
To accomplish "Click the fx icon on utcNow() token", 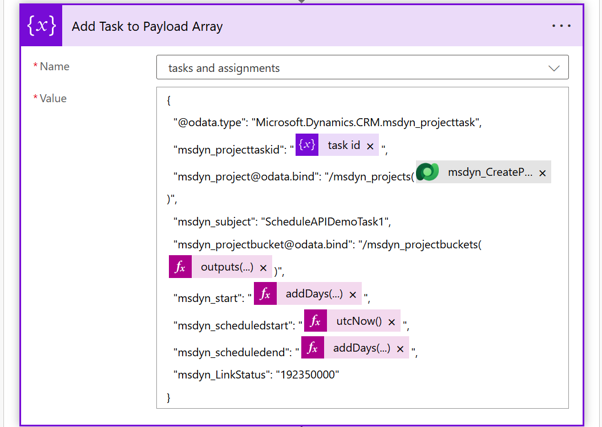I will (x=315, y=321).
